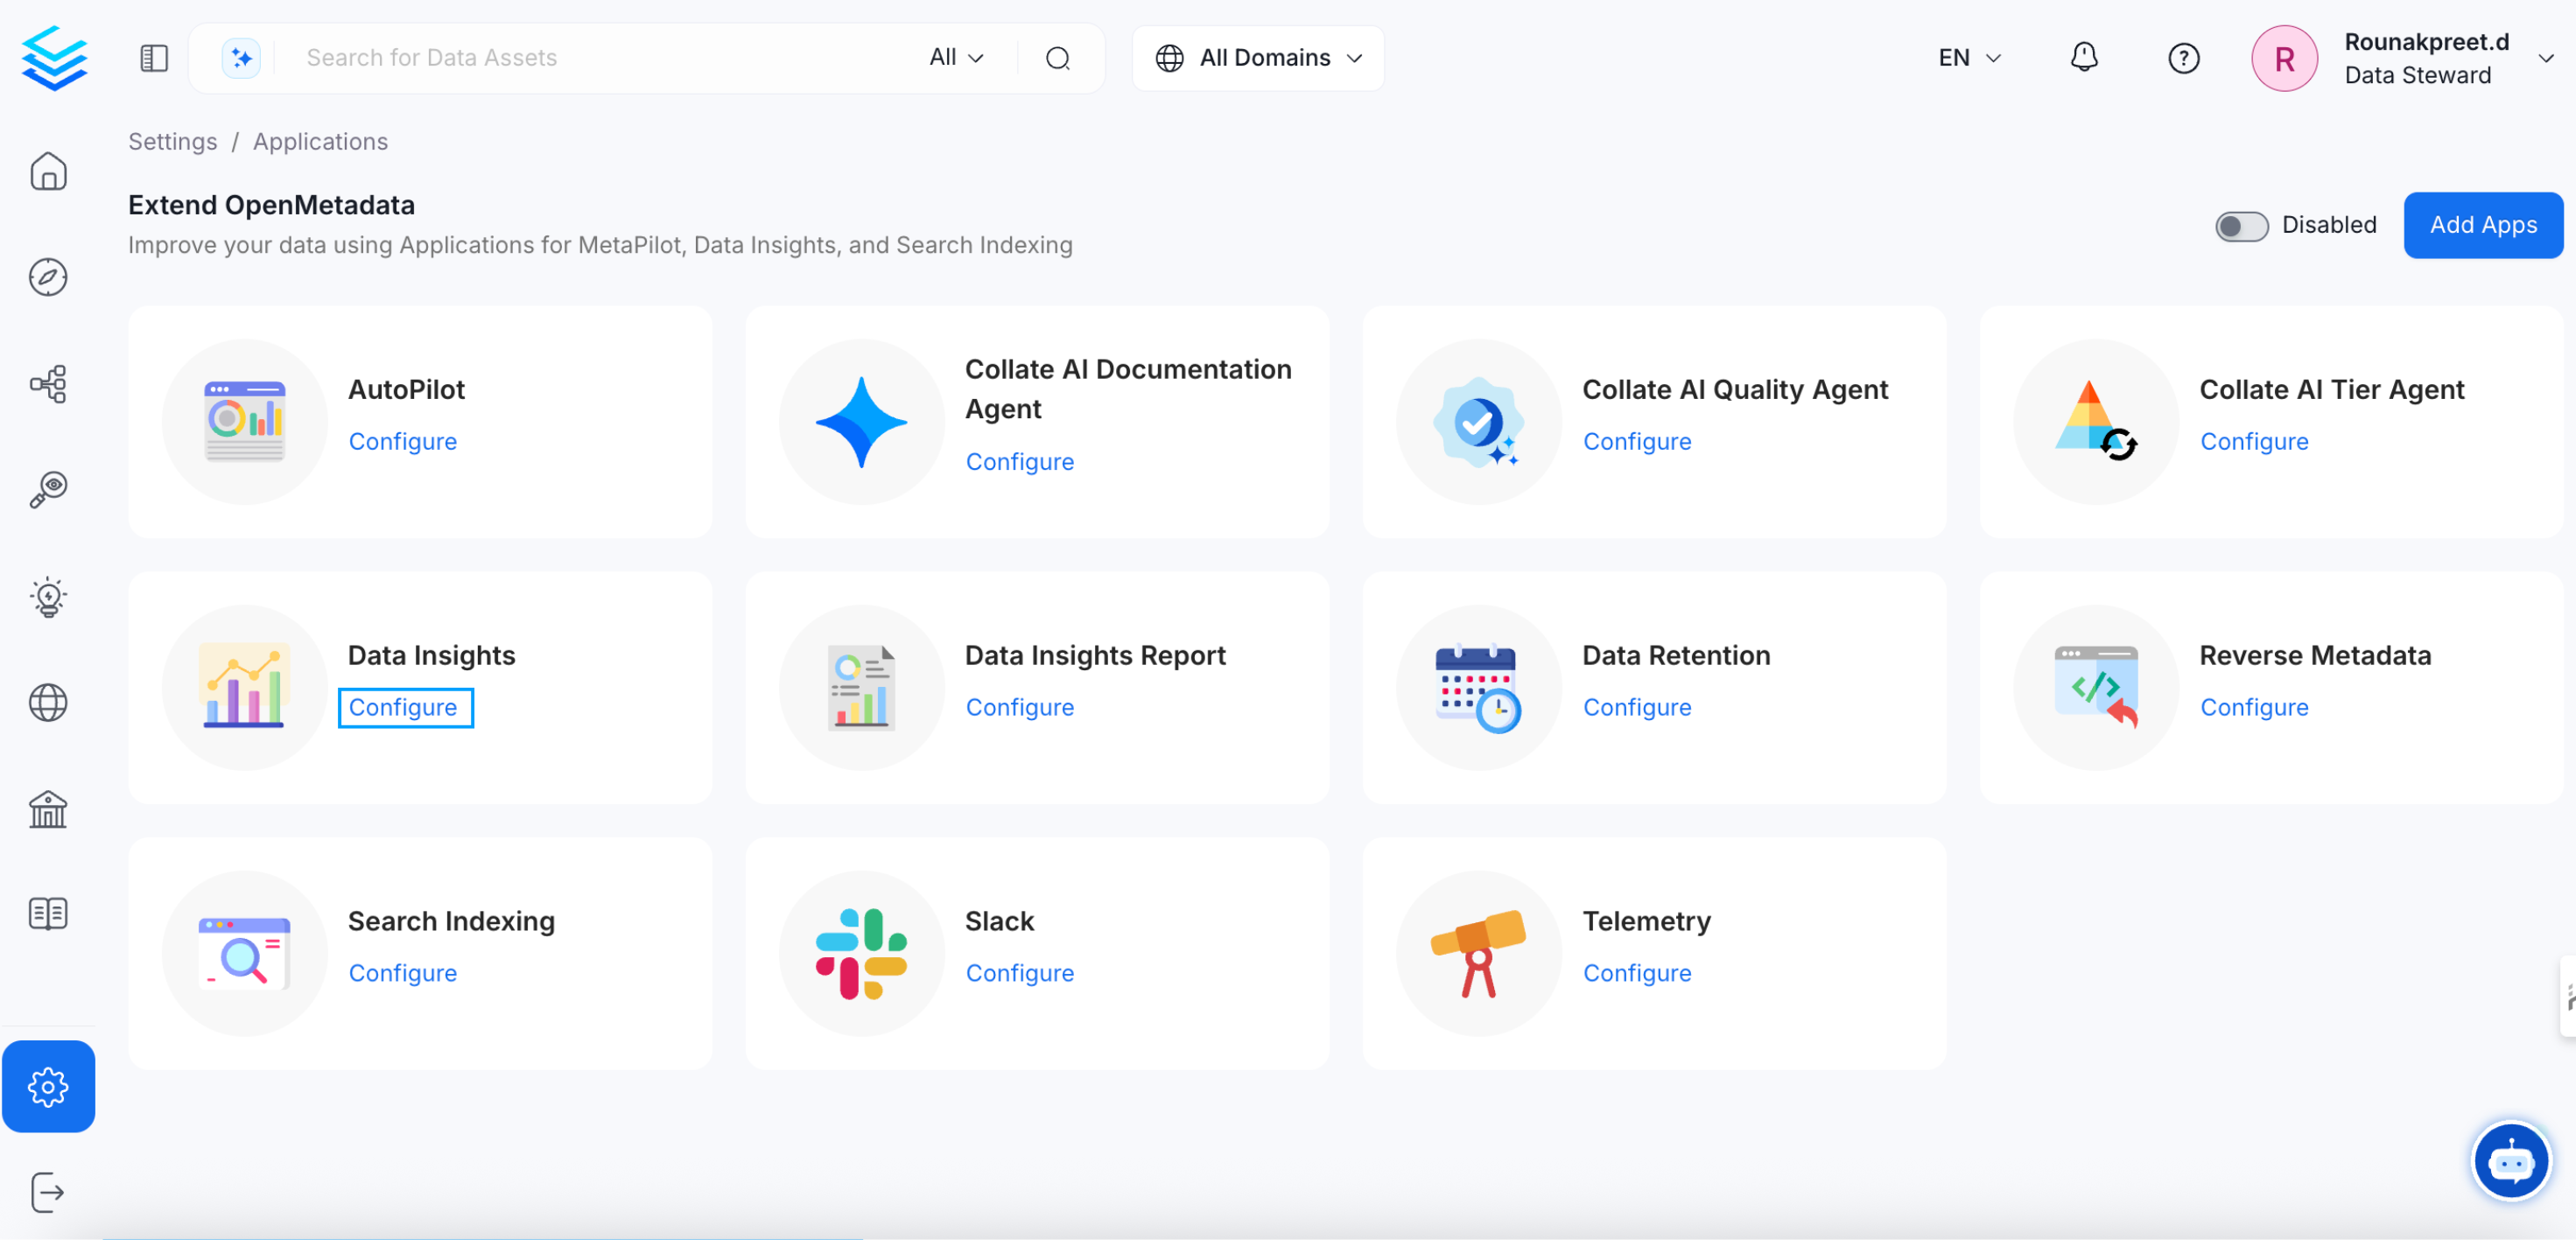Expand the All Domains dropdown
Image resolution: width=2576 pixels, height=1246 pixels.
point(1258,57)
